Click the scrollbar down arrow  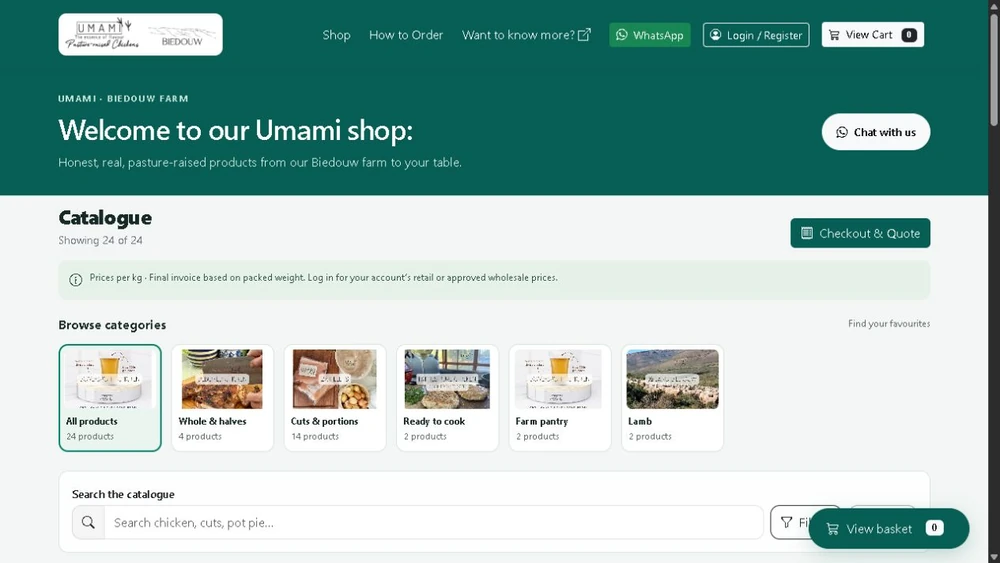[994, 557]
